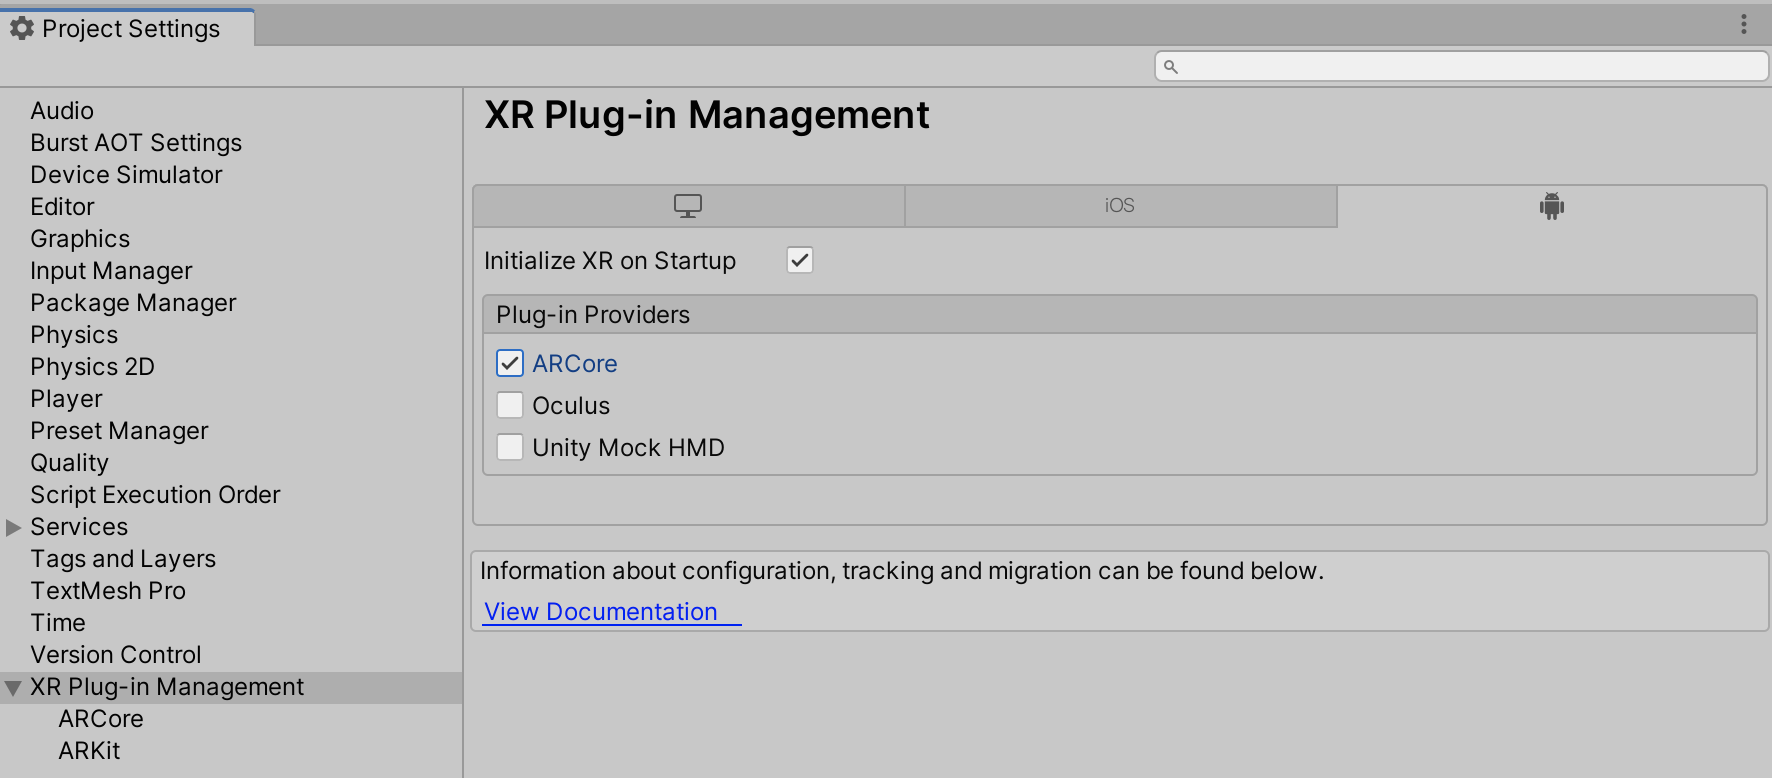This screenshot has width=1772, height=778.
Task: Switch to the iOS platform tab
Action: tap(1120, 206)
